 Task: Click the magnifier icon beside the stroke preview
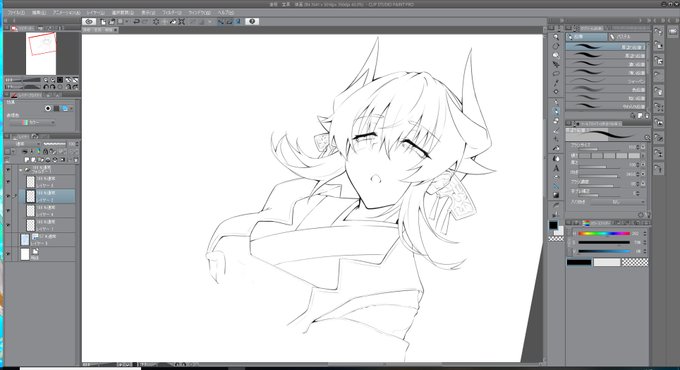point(647,138)
